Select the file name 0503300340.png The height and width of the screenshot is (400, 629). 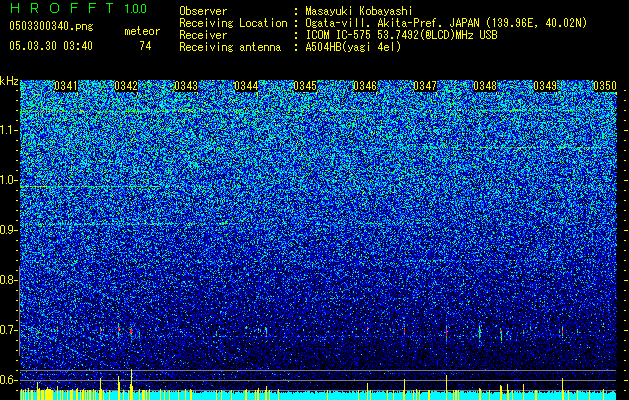pos(51,26)
